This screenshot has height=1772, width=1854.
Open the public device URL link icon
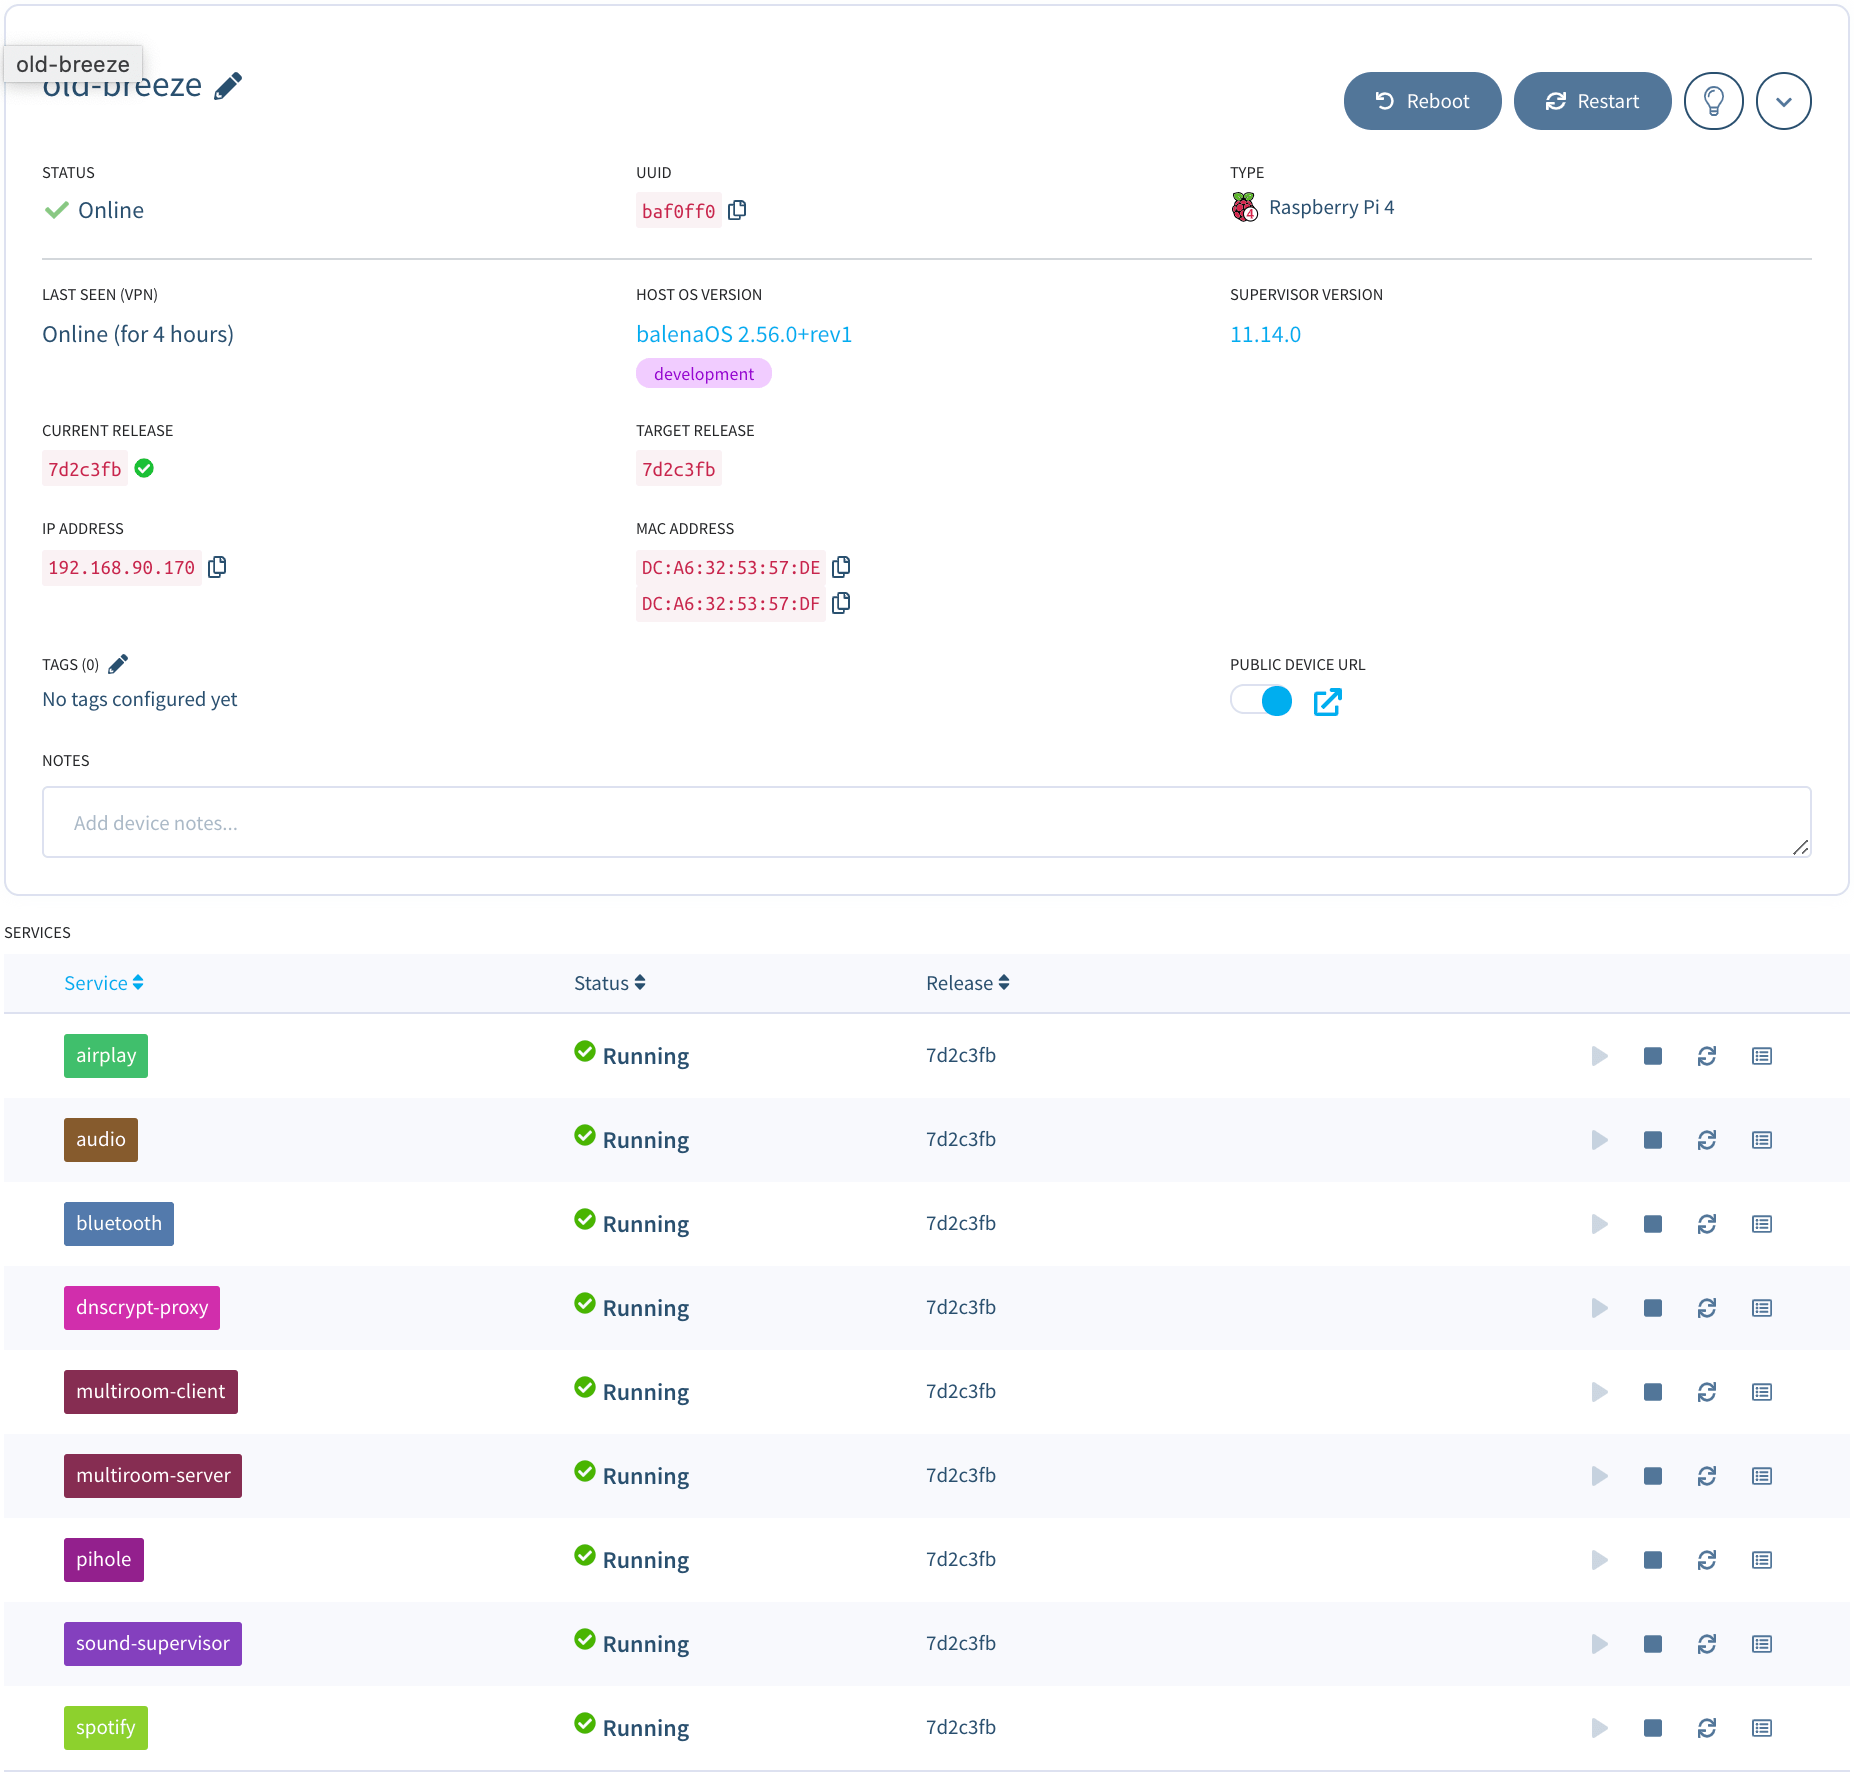coord(1327,702)
